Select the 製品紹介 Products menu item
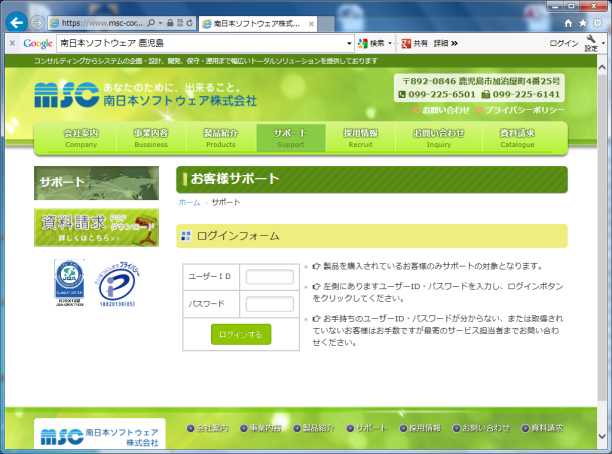Screen dimensions: 612x454 click(x=220, y=137)
